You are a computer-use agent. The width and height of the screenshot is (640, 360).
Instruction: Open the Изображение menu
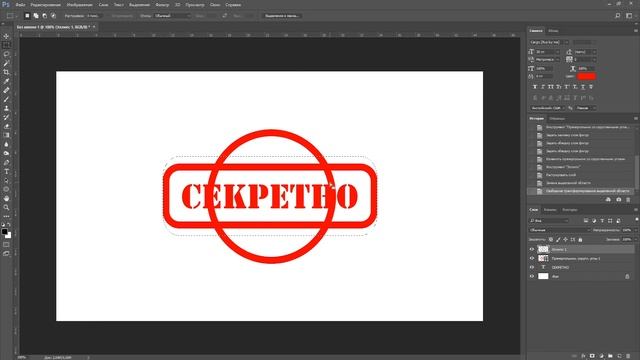coord(80,5)
